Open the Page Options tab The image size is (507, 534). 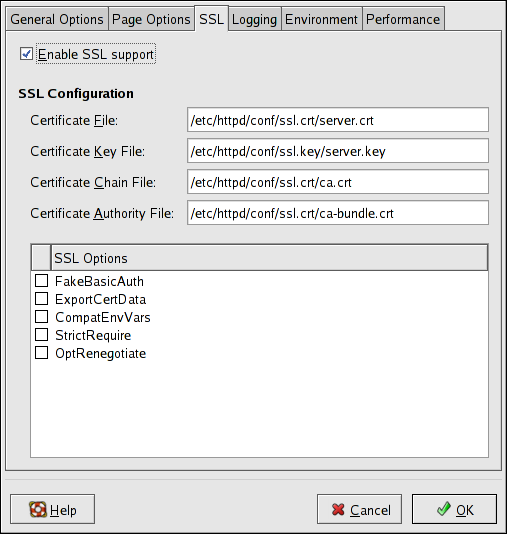pyautogui.click(x=151, y=19)
